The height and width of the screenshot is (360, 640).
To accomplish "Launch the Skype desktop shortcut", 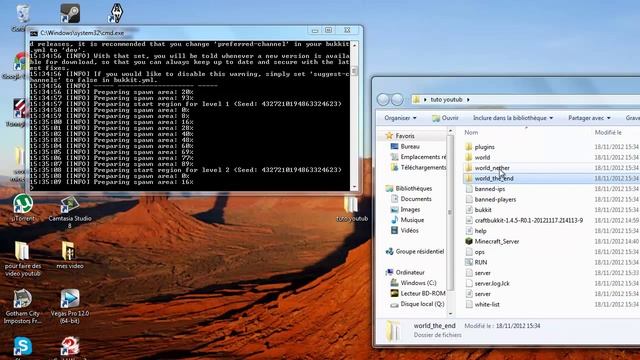I will point(23,347).
